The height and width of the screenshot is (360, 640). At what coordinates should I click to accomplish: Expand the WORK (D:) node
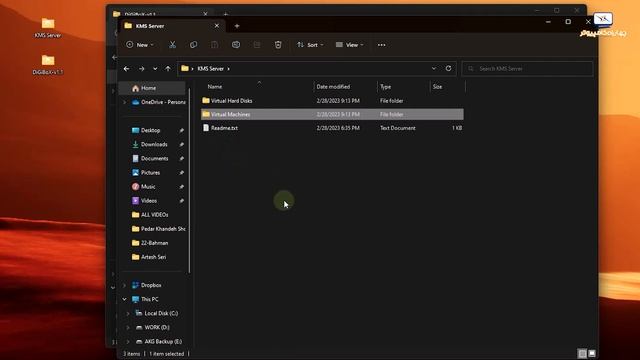coord(128,327)
